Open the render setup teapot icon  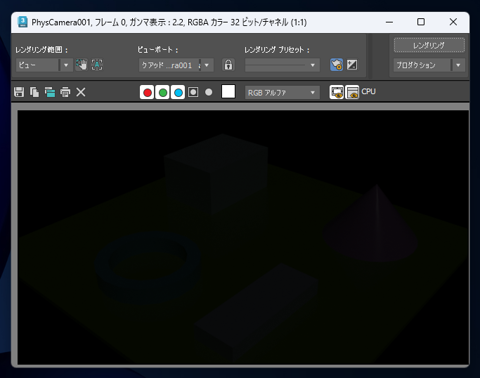coord(337,65)
